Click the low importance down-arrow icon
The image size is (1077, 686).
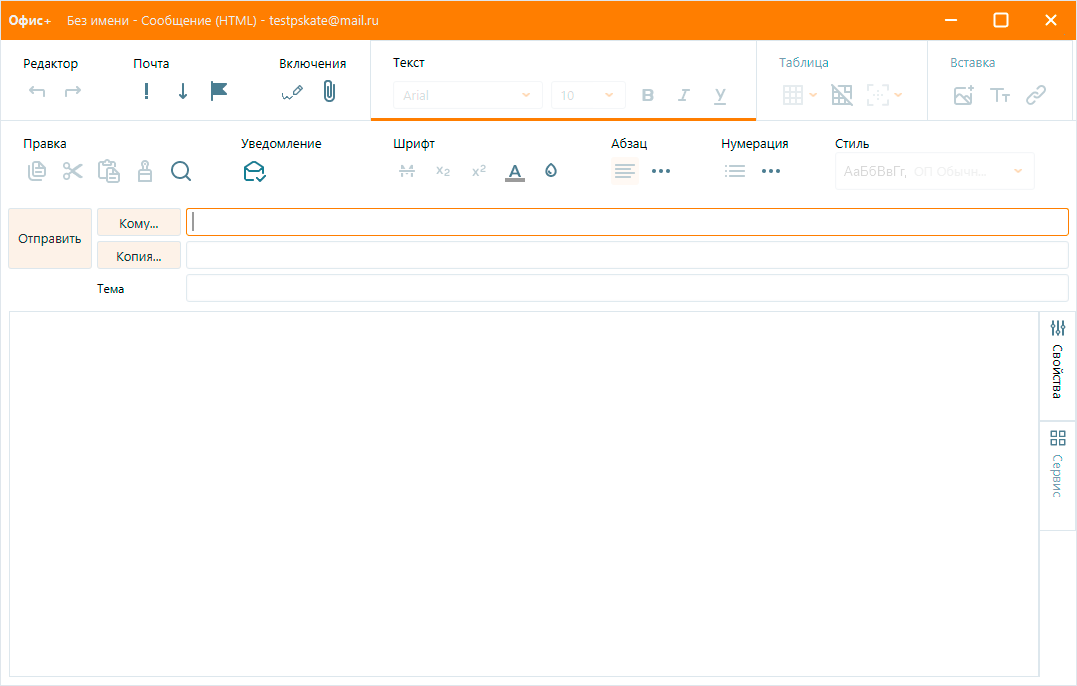pos(183,92)
